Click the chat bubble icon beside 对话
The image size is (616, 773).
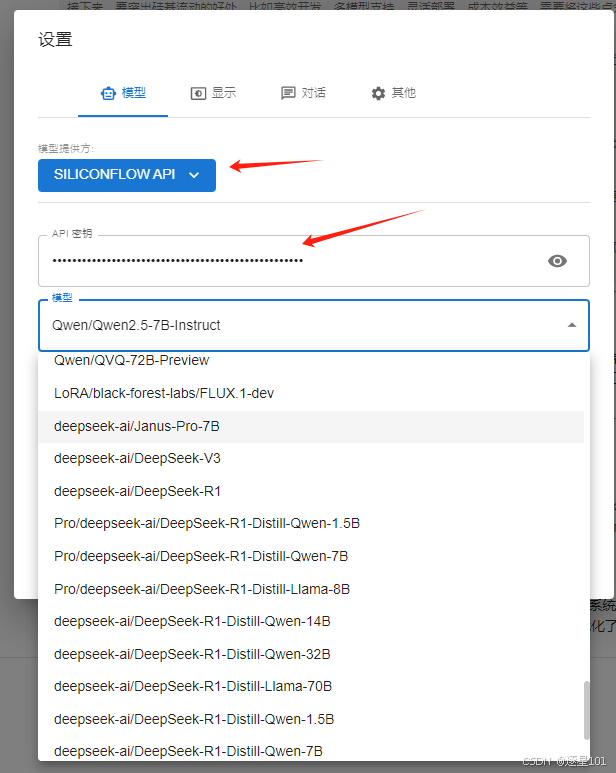(x=288, y=93)
